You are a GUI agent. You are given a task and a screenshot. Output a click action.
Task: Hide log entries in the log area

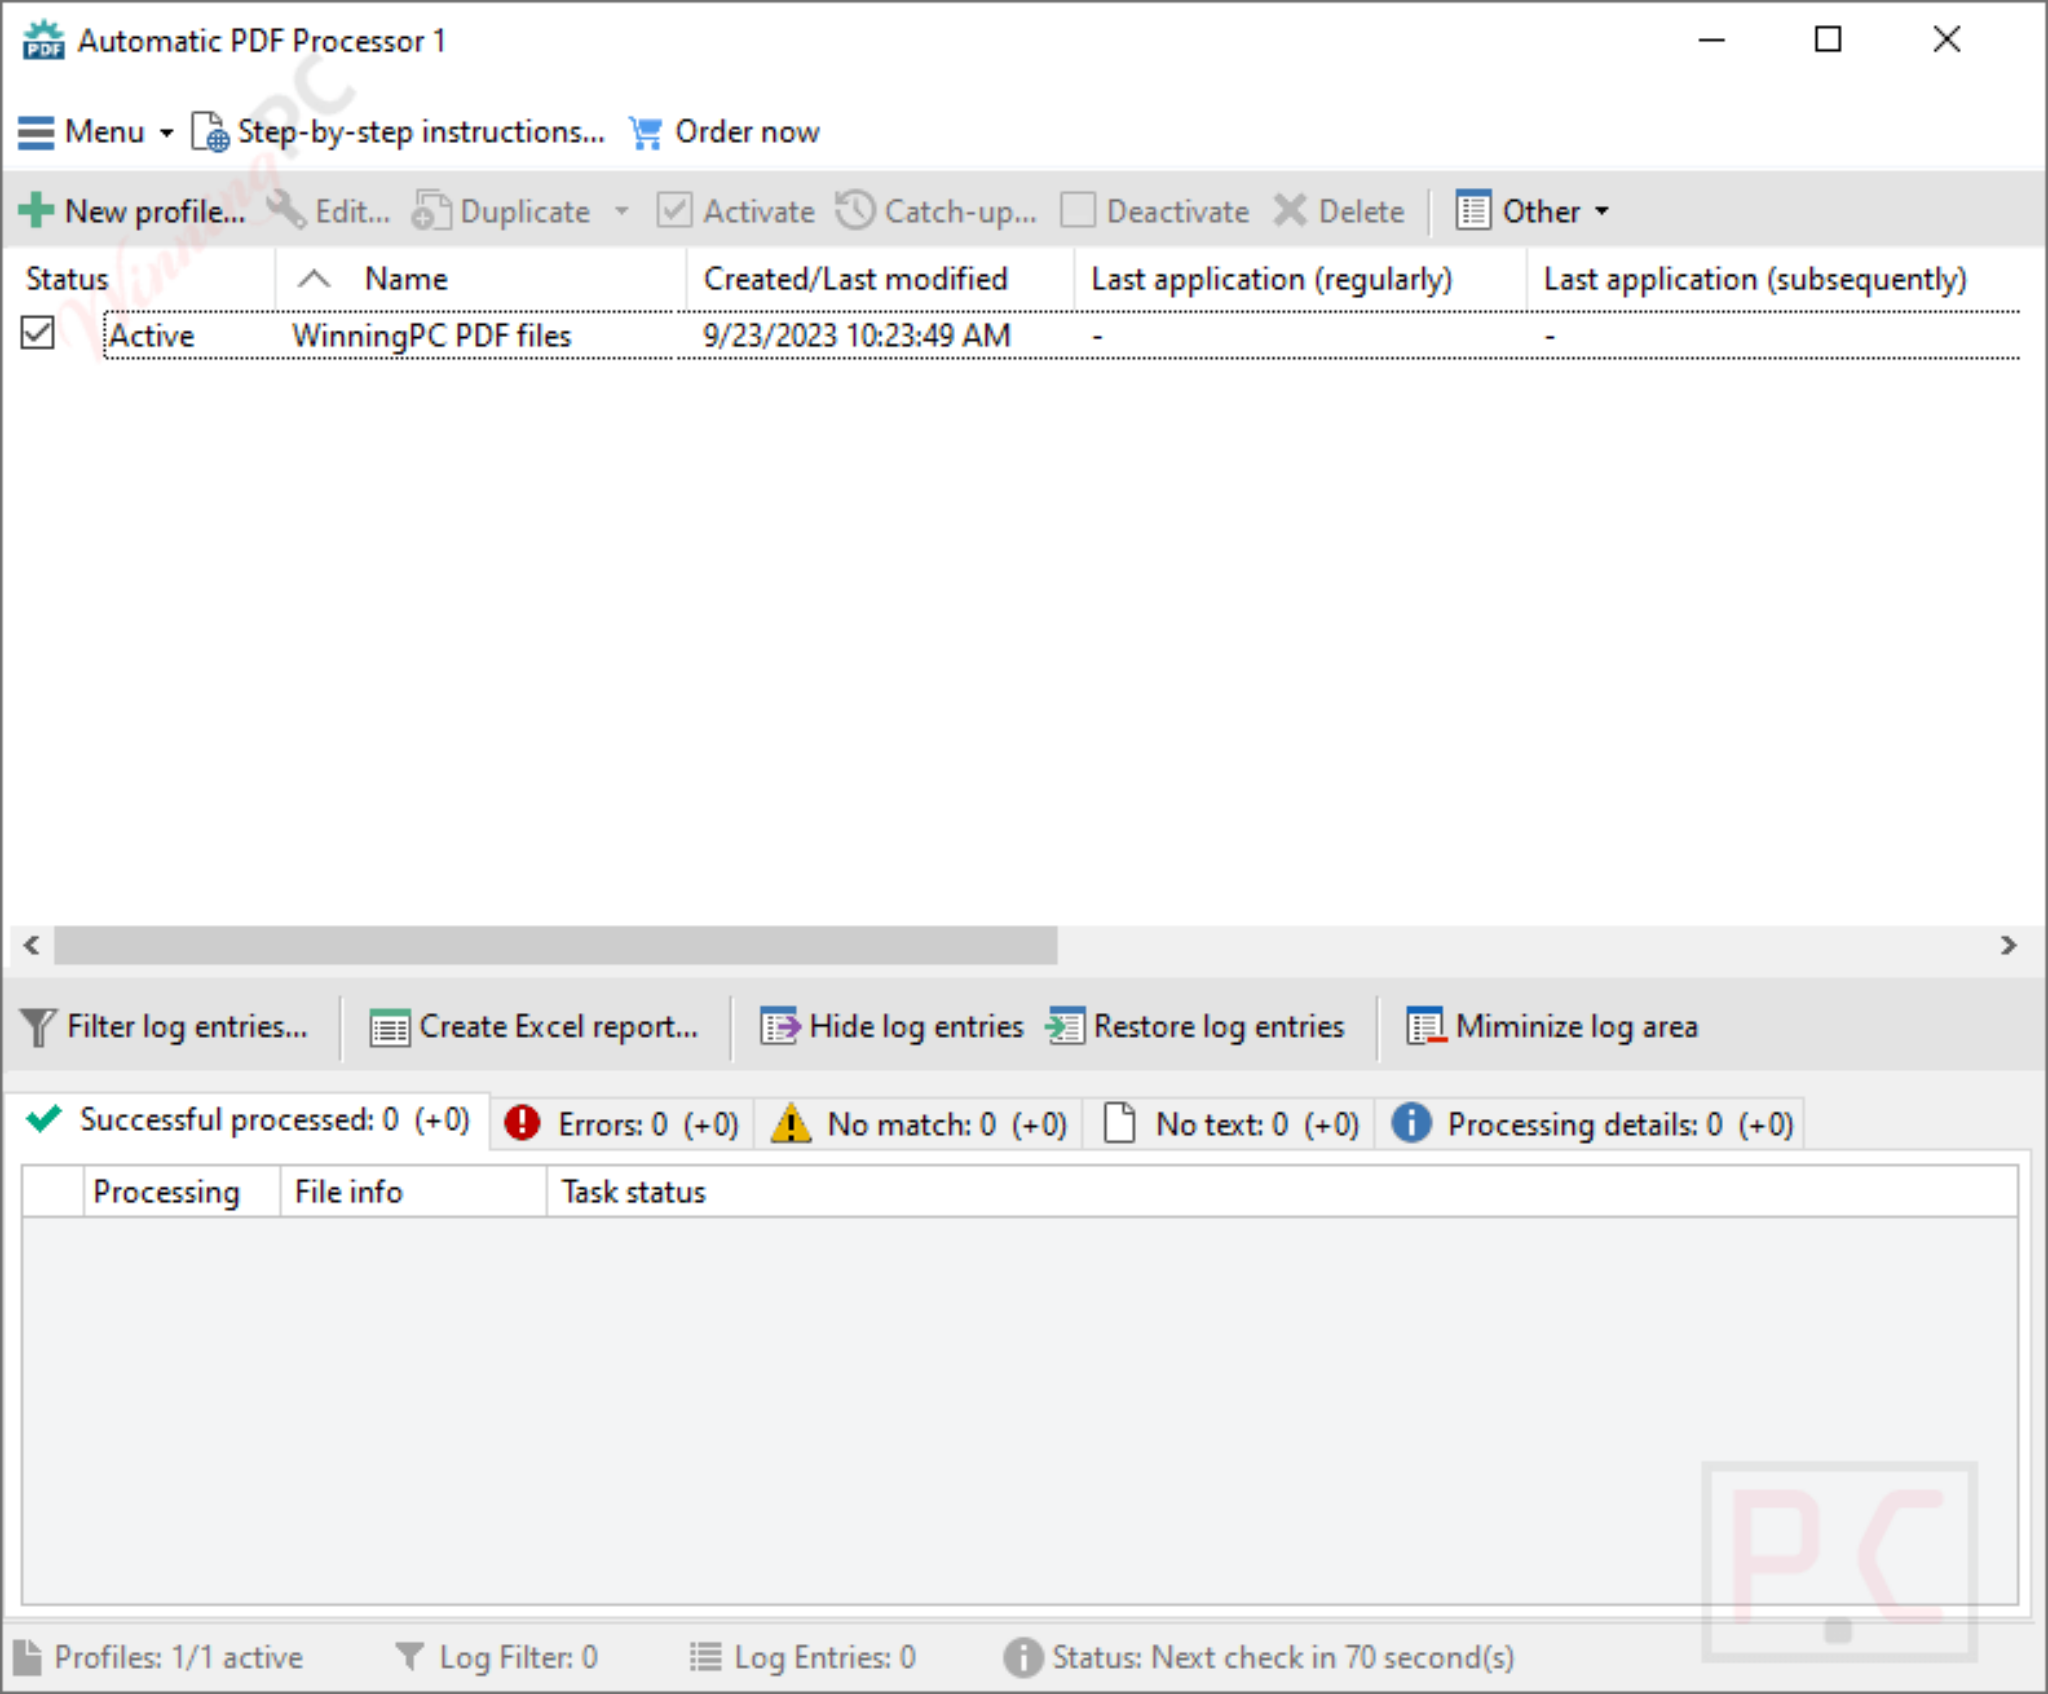(x=890, y=1026)
